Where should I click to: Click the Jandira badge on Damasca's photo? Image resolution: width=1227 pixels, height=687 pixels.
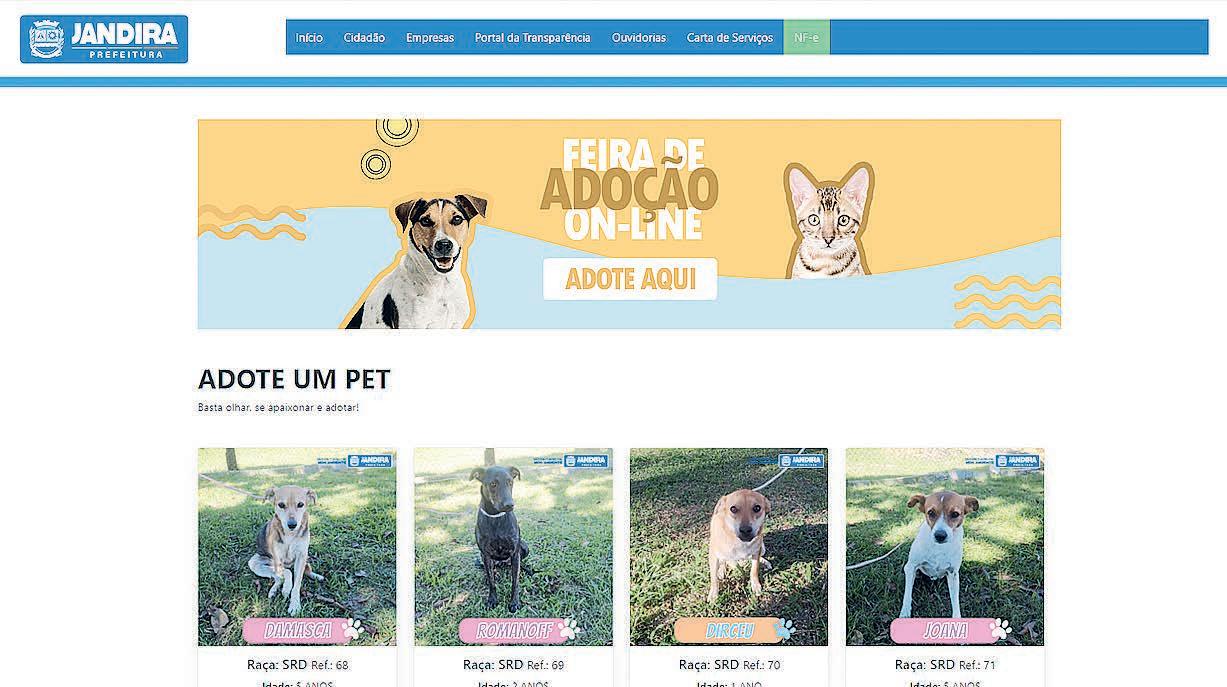[x=370, y=461]
